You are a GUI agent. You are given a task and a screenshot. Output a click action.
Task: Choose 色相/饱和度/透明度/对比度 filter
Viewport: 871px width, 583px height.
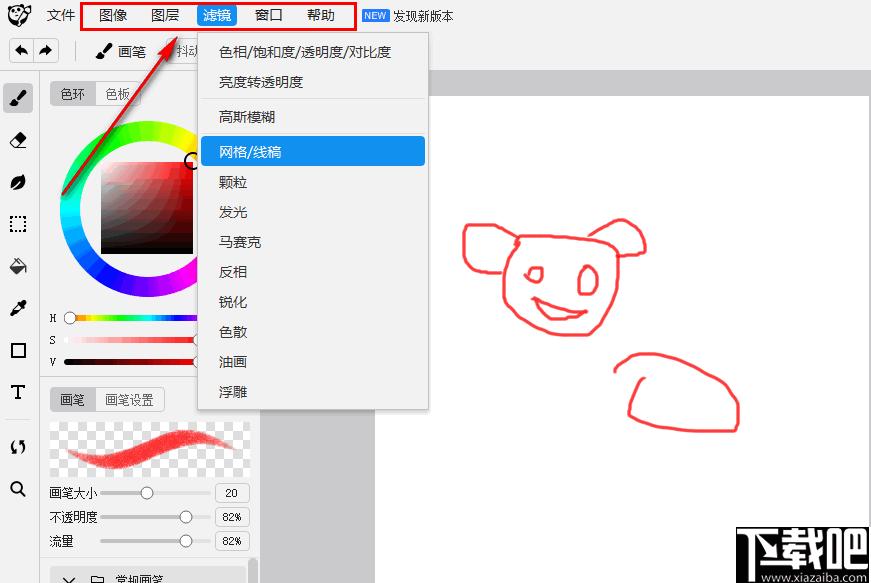tap(313, 52)
